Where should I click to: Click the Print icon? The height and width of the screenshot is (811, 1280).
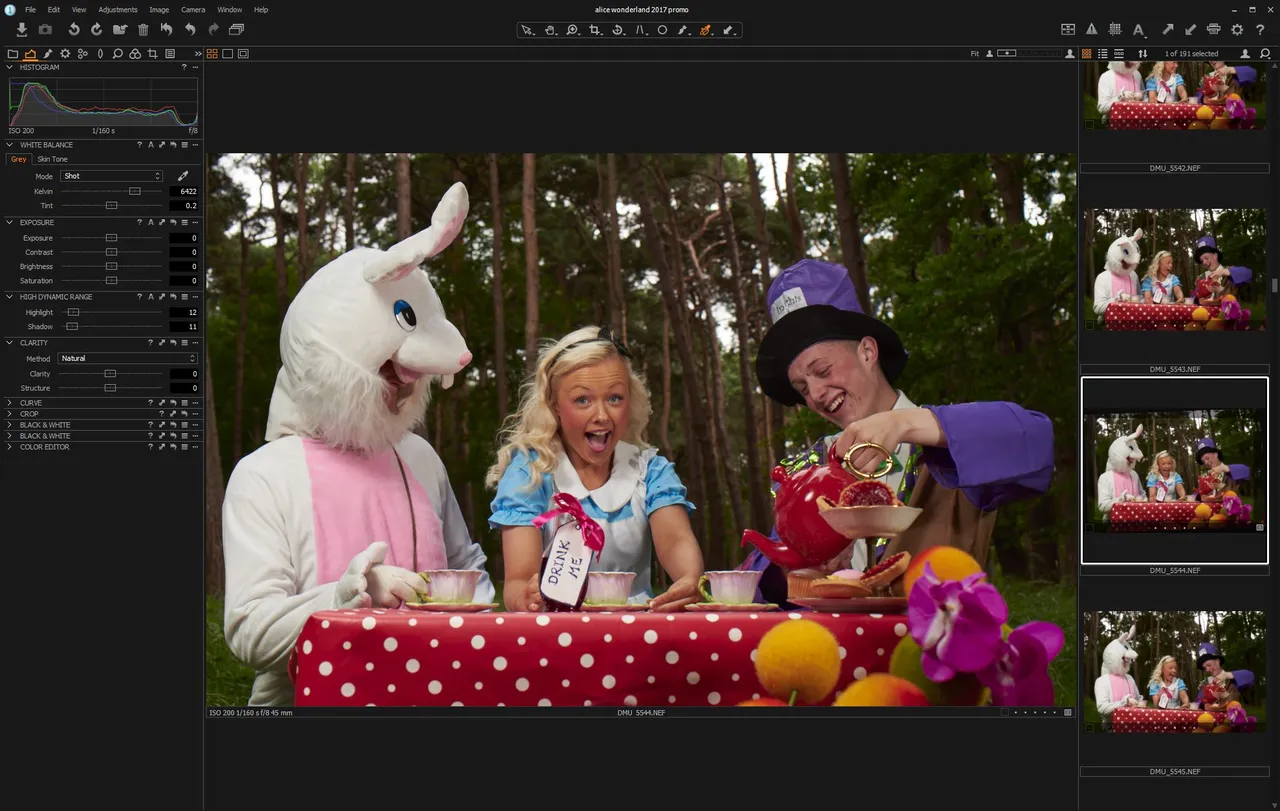pyautogui.click(x=1213, y=30)
